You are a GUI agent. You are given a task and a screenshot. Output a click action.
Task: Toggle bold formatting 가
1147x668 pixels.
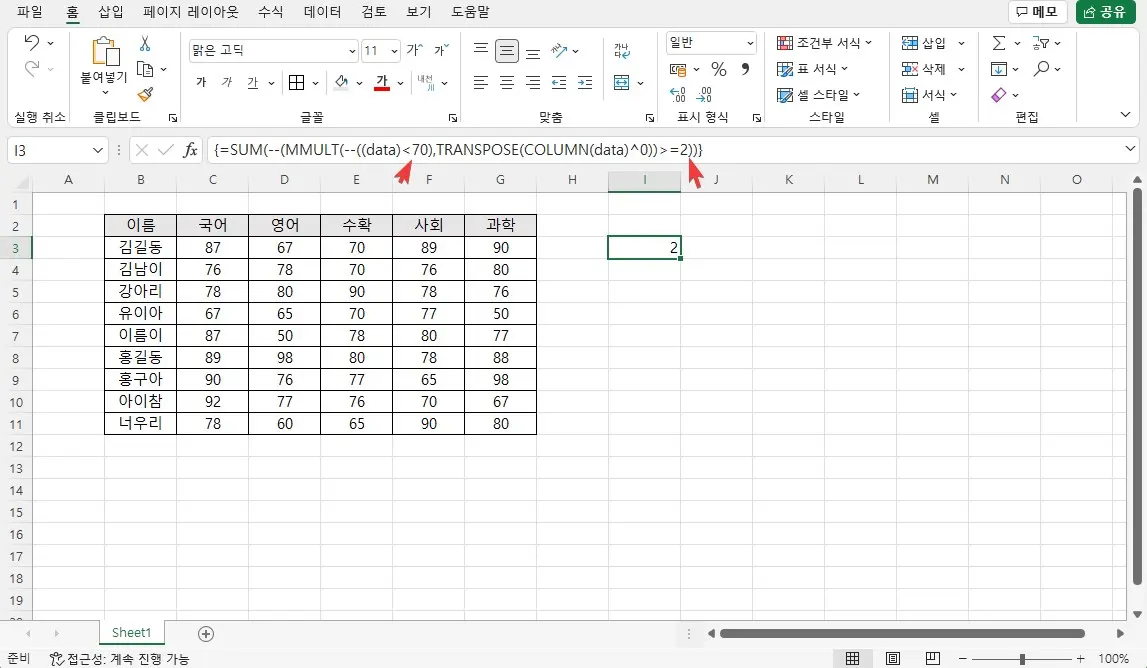201,83
